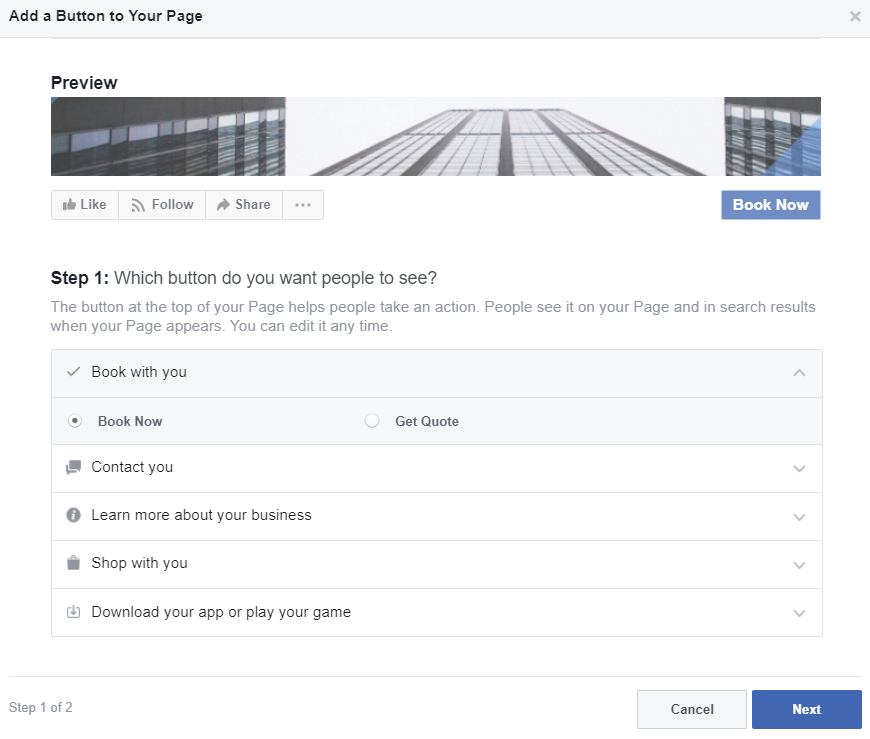Click the Contact you chat bubble icon

coord(73,467)
